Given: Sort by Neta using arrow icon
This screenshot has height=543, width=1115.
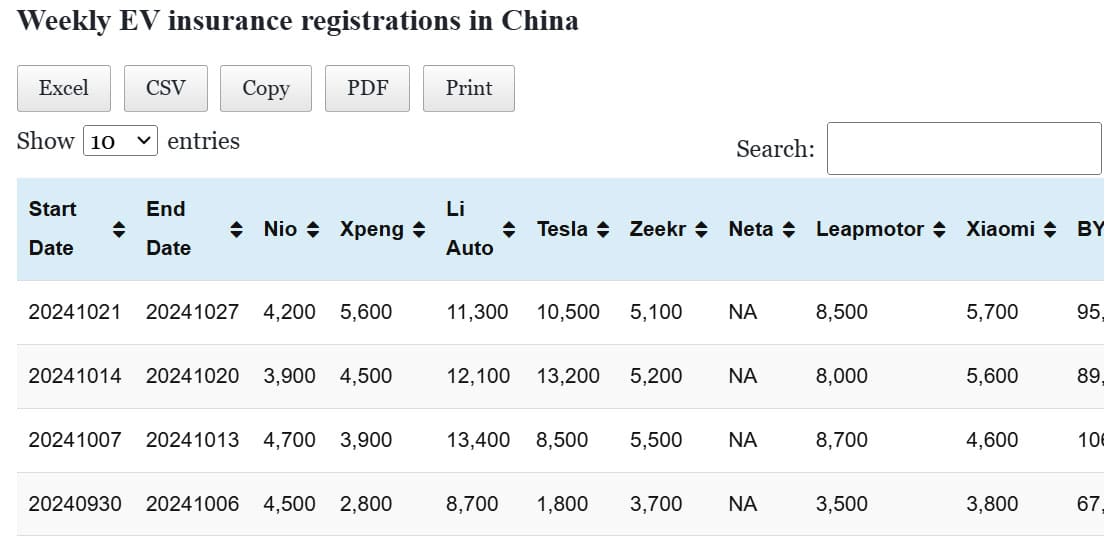Looking at the screenshot, I should (789, 229).
